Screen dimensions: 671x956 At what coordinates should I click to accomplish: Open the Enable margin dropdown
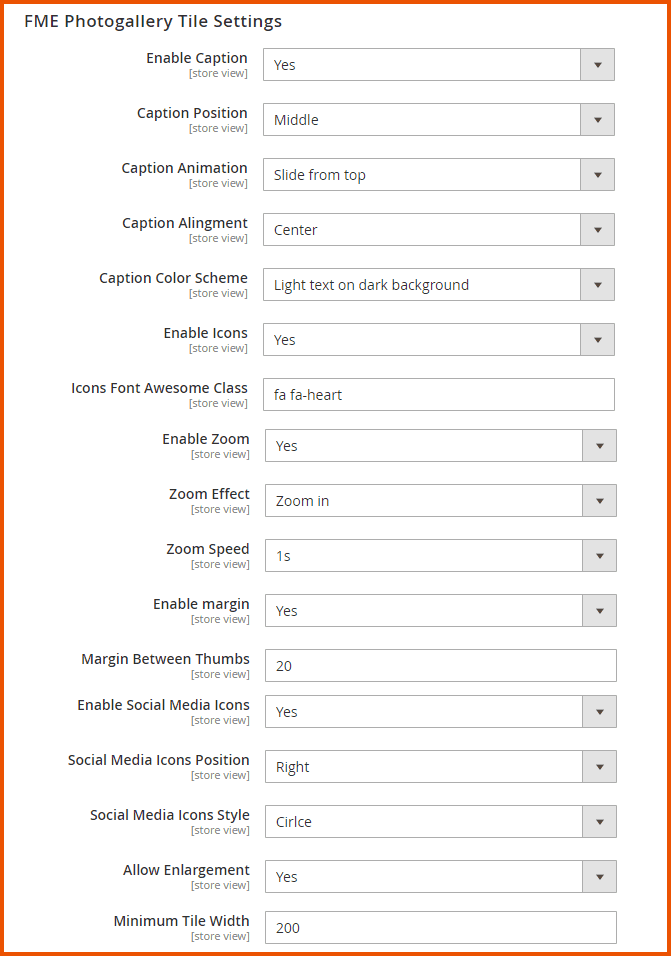point(440,611)
